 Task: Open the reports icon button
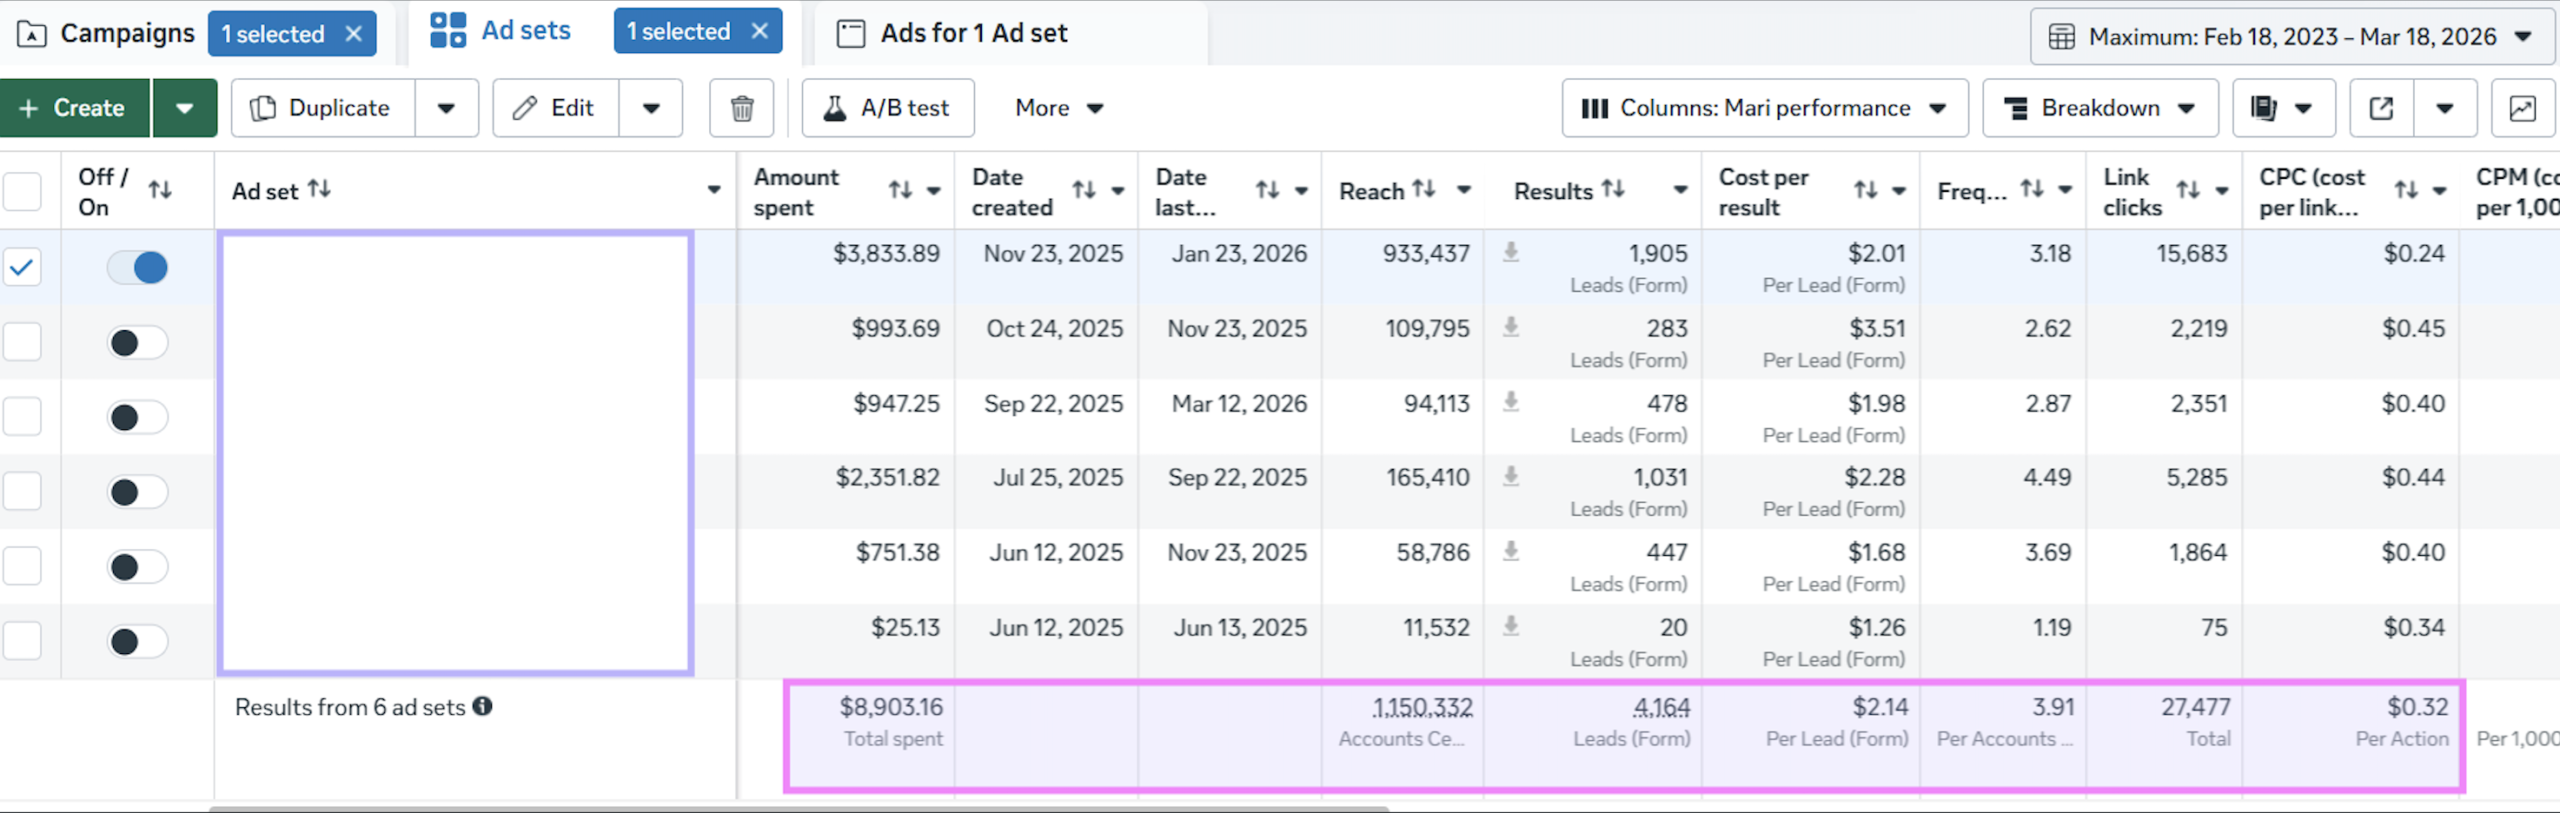(2265, 108)
